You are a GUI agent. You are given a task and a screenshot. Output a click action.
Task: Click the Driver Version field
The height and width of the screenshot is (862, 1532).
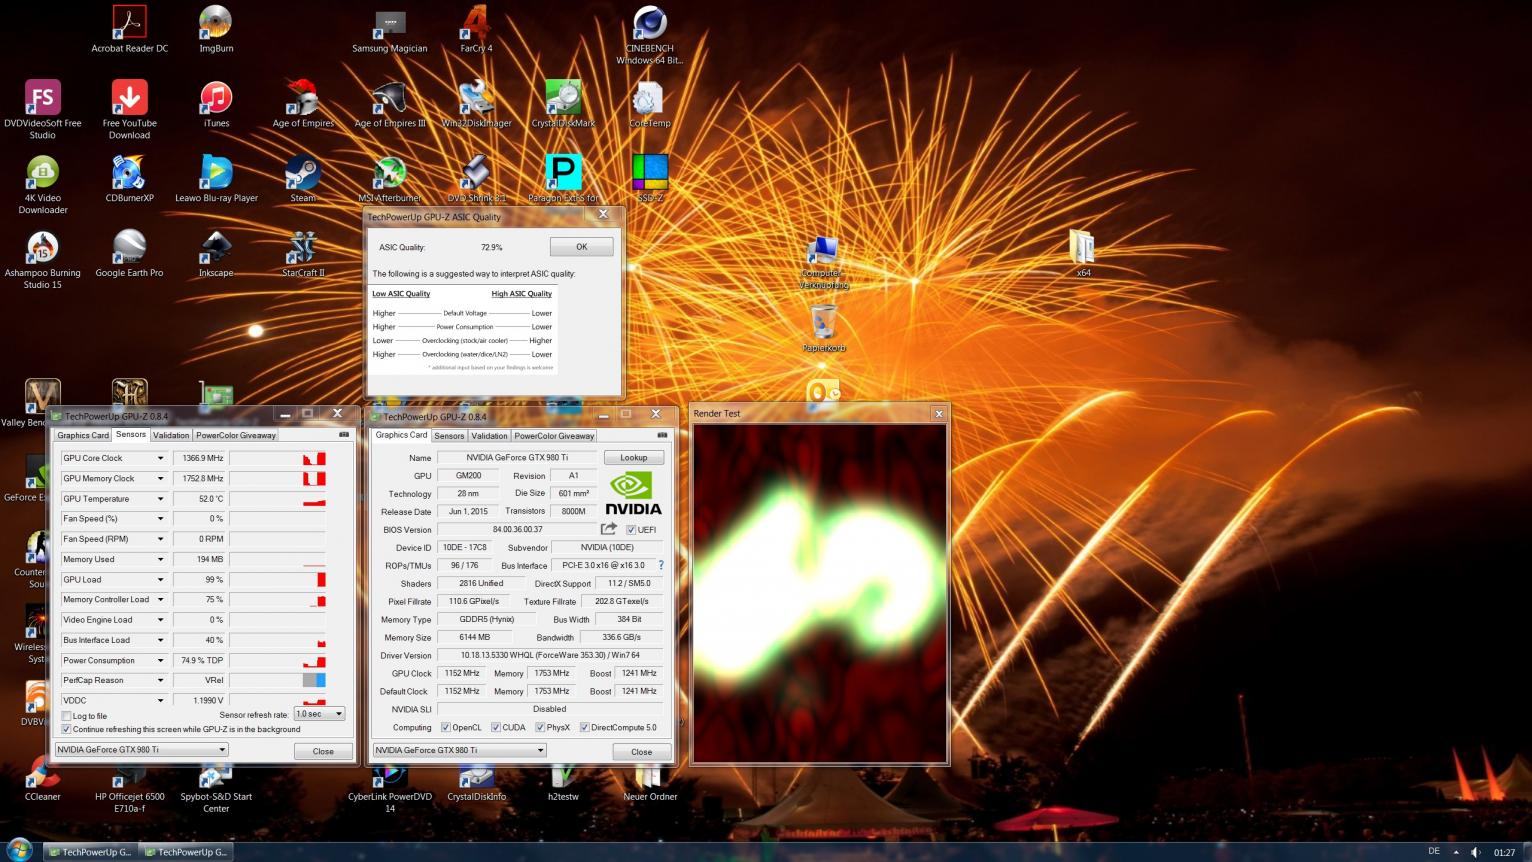pyautogui.click(x=549, y=655)
